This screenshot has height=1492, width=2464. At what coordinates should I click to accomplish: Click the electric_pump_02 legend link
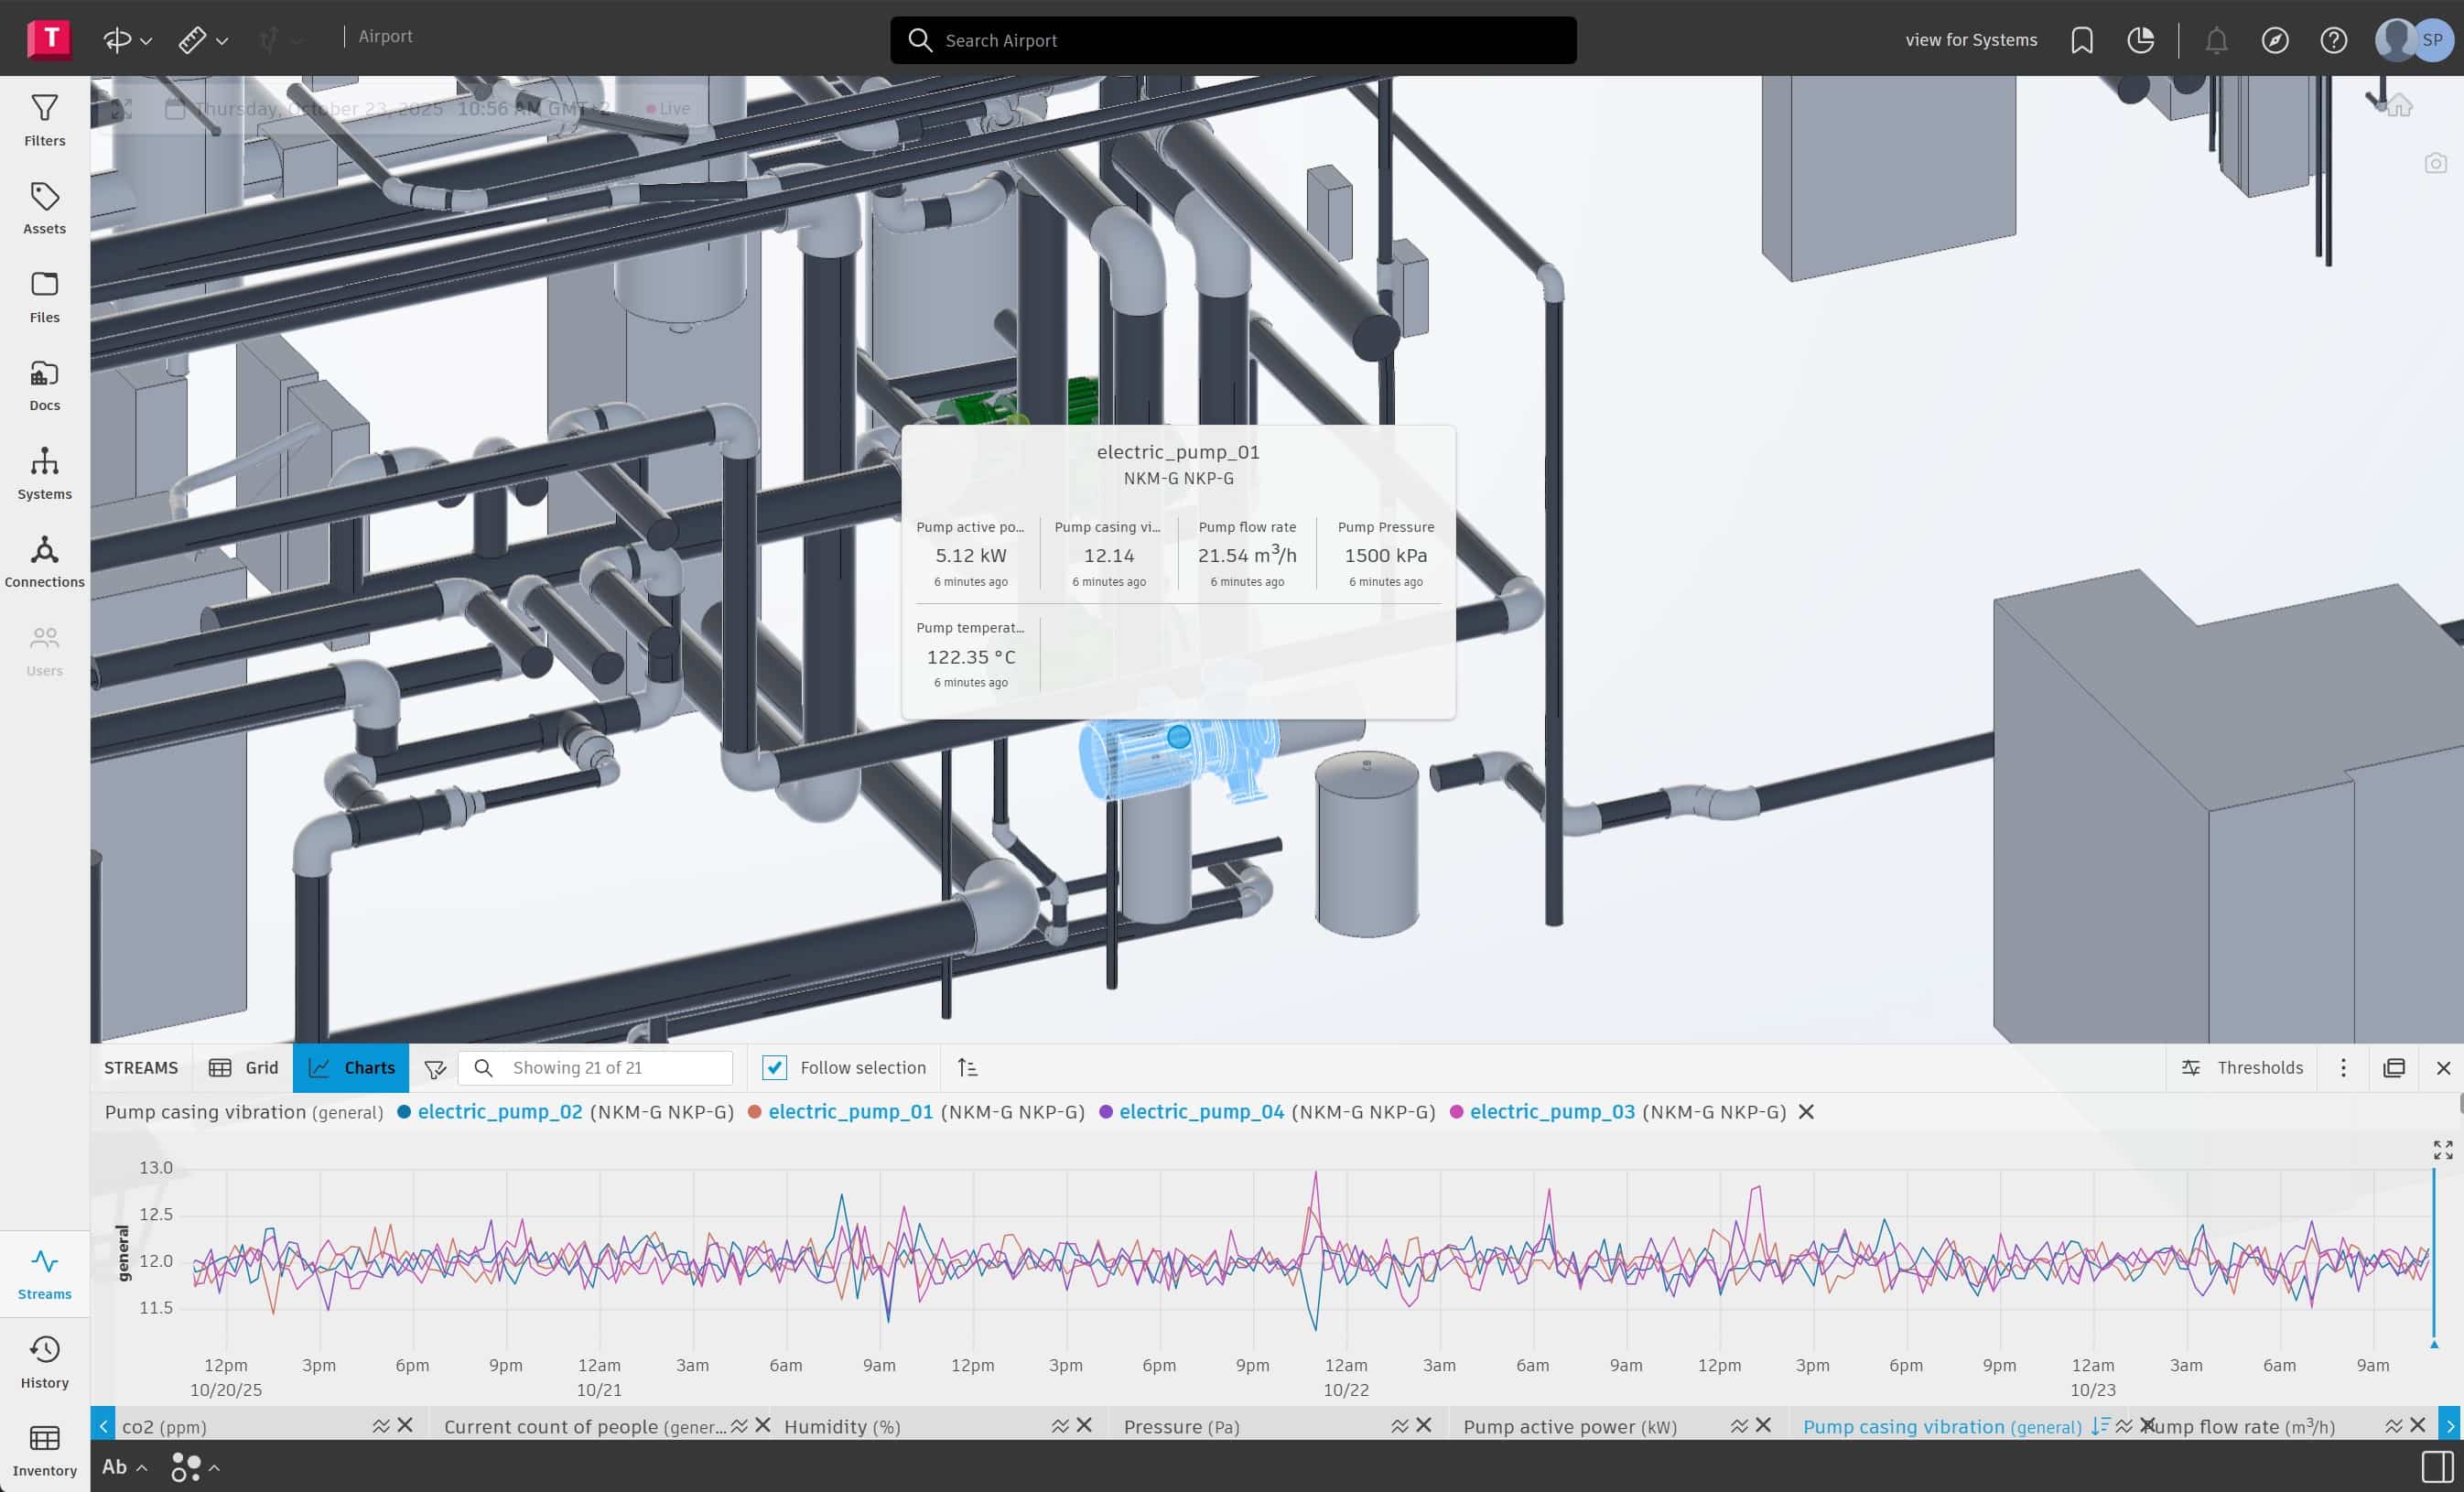tap(499, 1112)
